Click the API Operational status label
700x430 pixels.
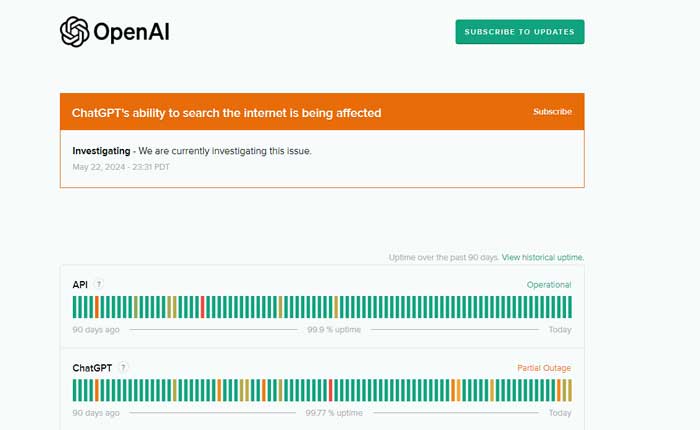pos(548,285)
